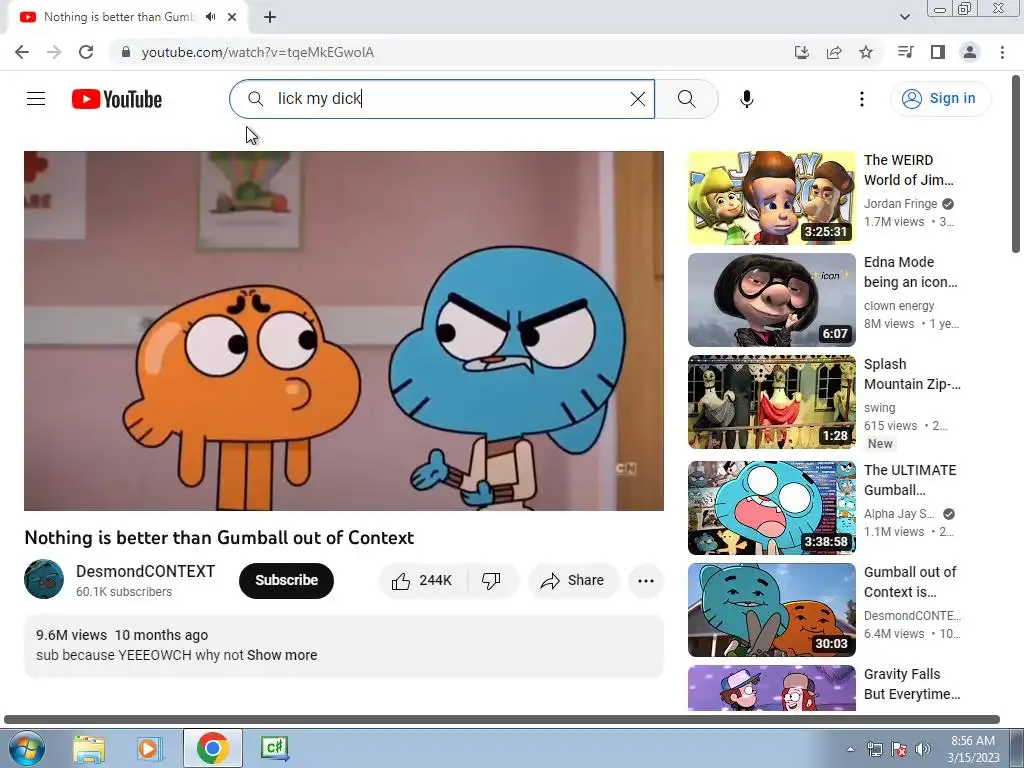Image resolution: width=1024 pixels, height=768 pixels.
Task: Go to the YouTube home logo
Action: [x=117, y=99]
